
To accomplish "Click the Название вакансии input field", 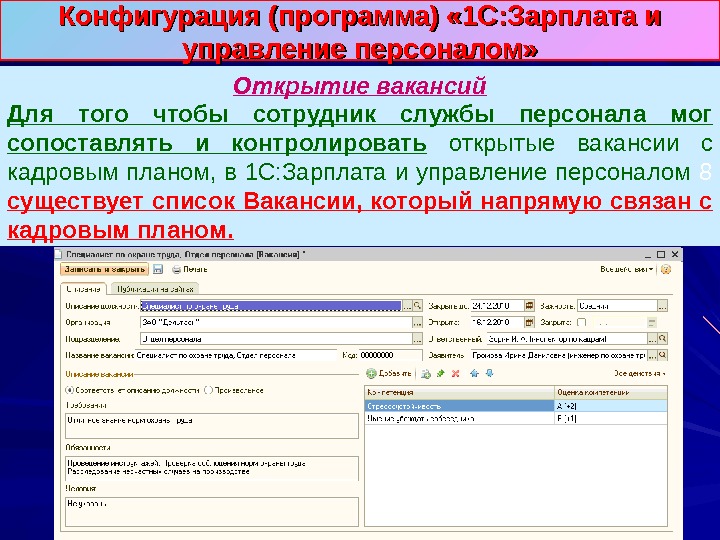I will click(x=236, y=355).
